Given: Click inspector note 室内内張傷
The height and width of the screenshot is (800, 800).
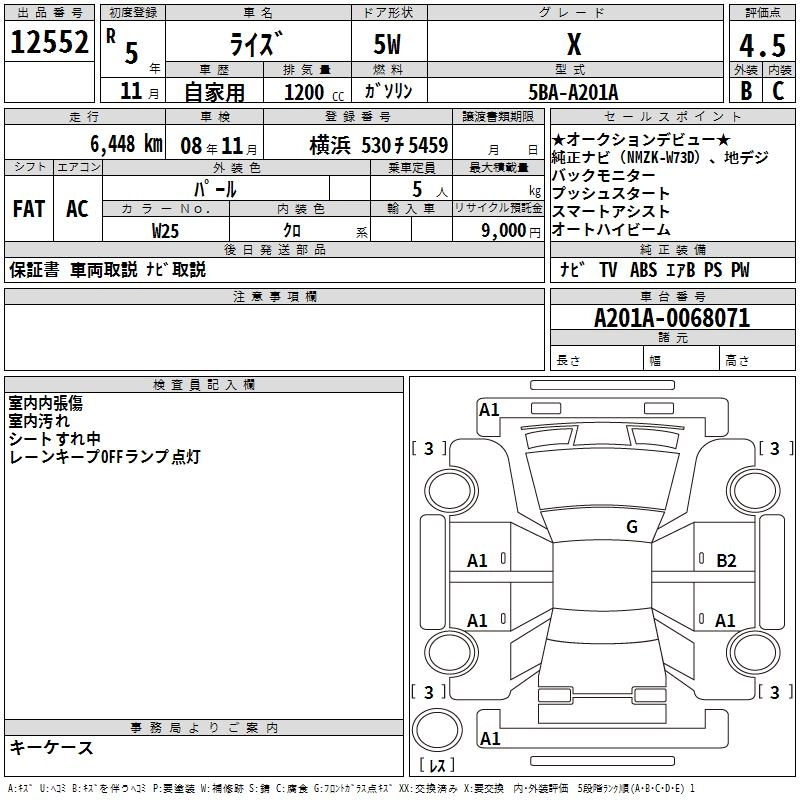Looking at the screenshot, I should coord(46,403).
